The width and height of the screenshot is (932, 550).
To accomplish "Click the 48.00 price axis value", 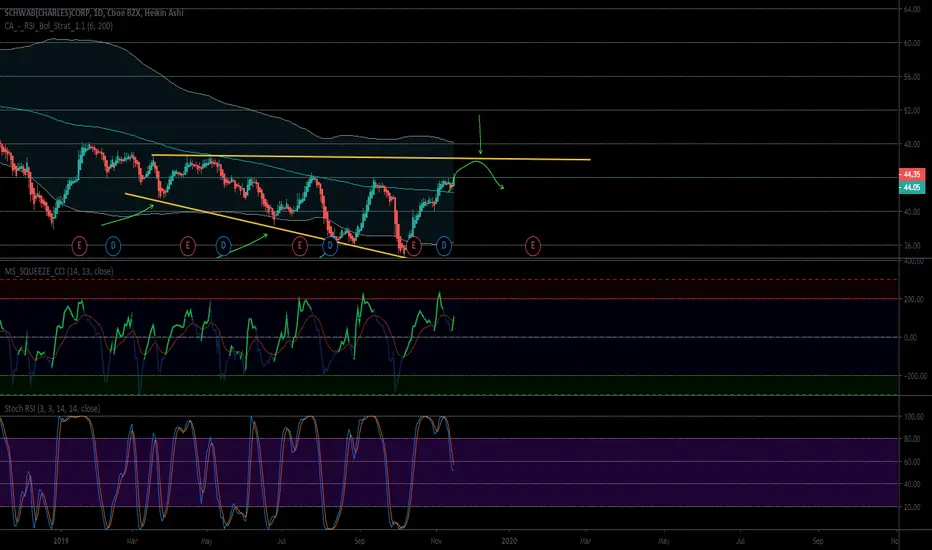I will [x=912, y=144].
